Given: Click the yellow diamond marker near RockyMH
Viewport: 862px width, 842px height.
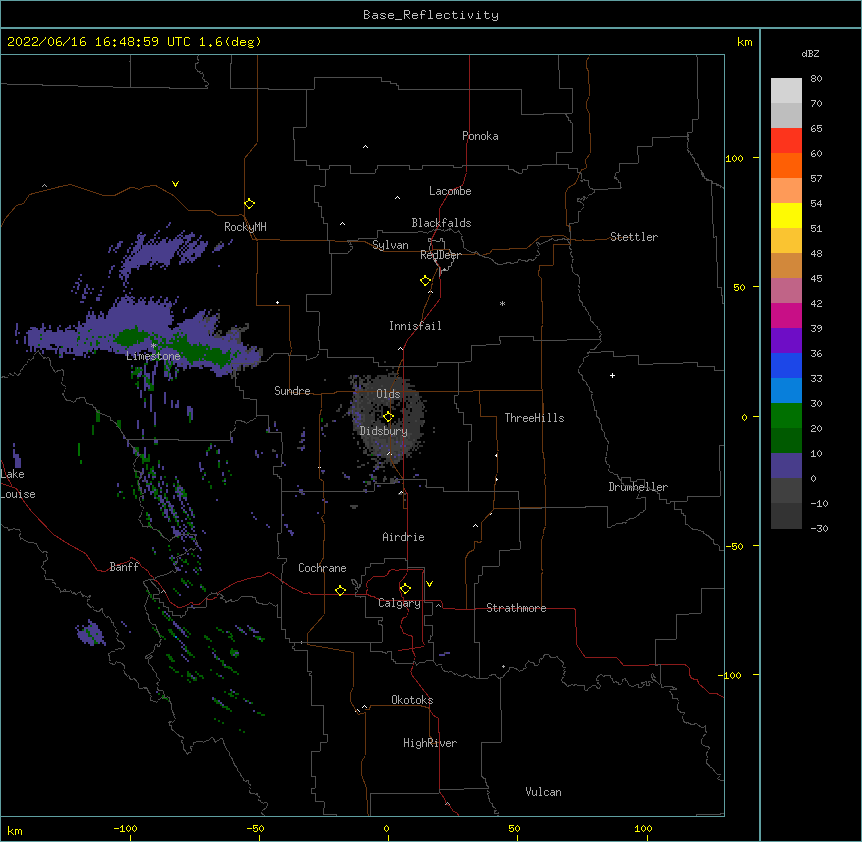Looking at the screenshot, I should pos(249,204).
